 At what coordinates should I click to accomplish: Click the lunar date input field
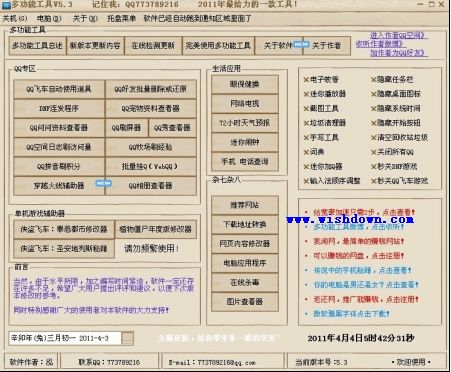[x=65, y=338]
